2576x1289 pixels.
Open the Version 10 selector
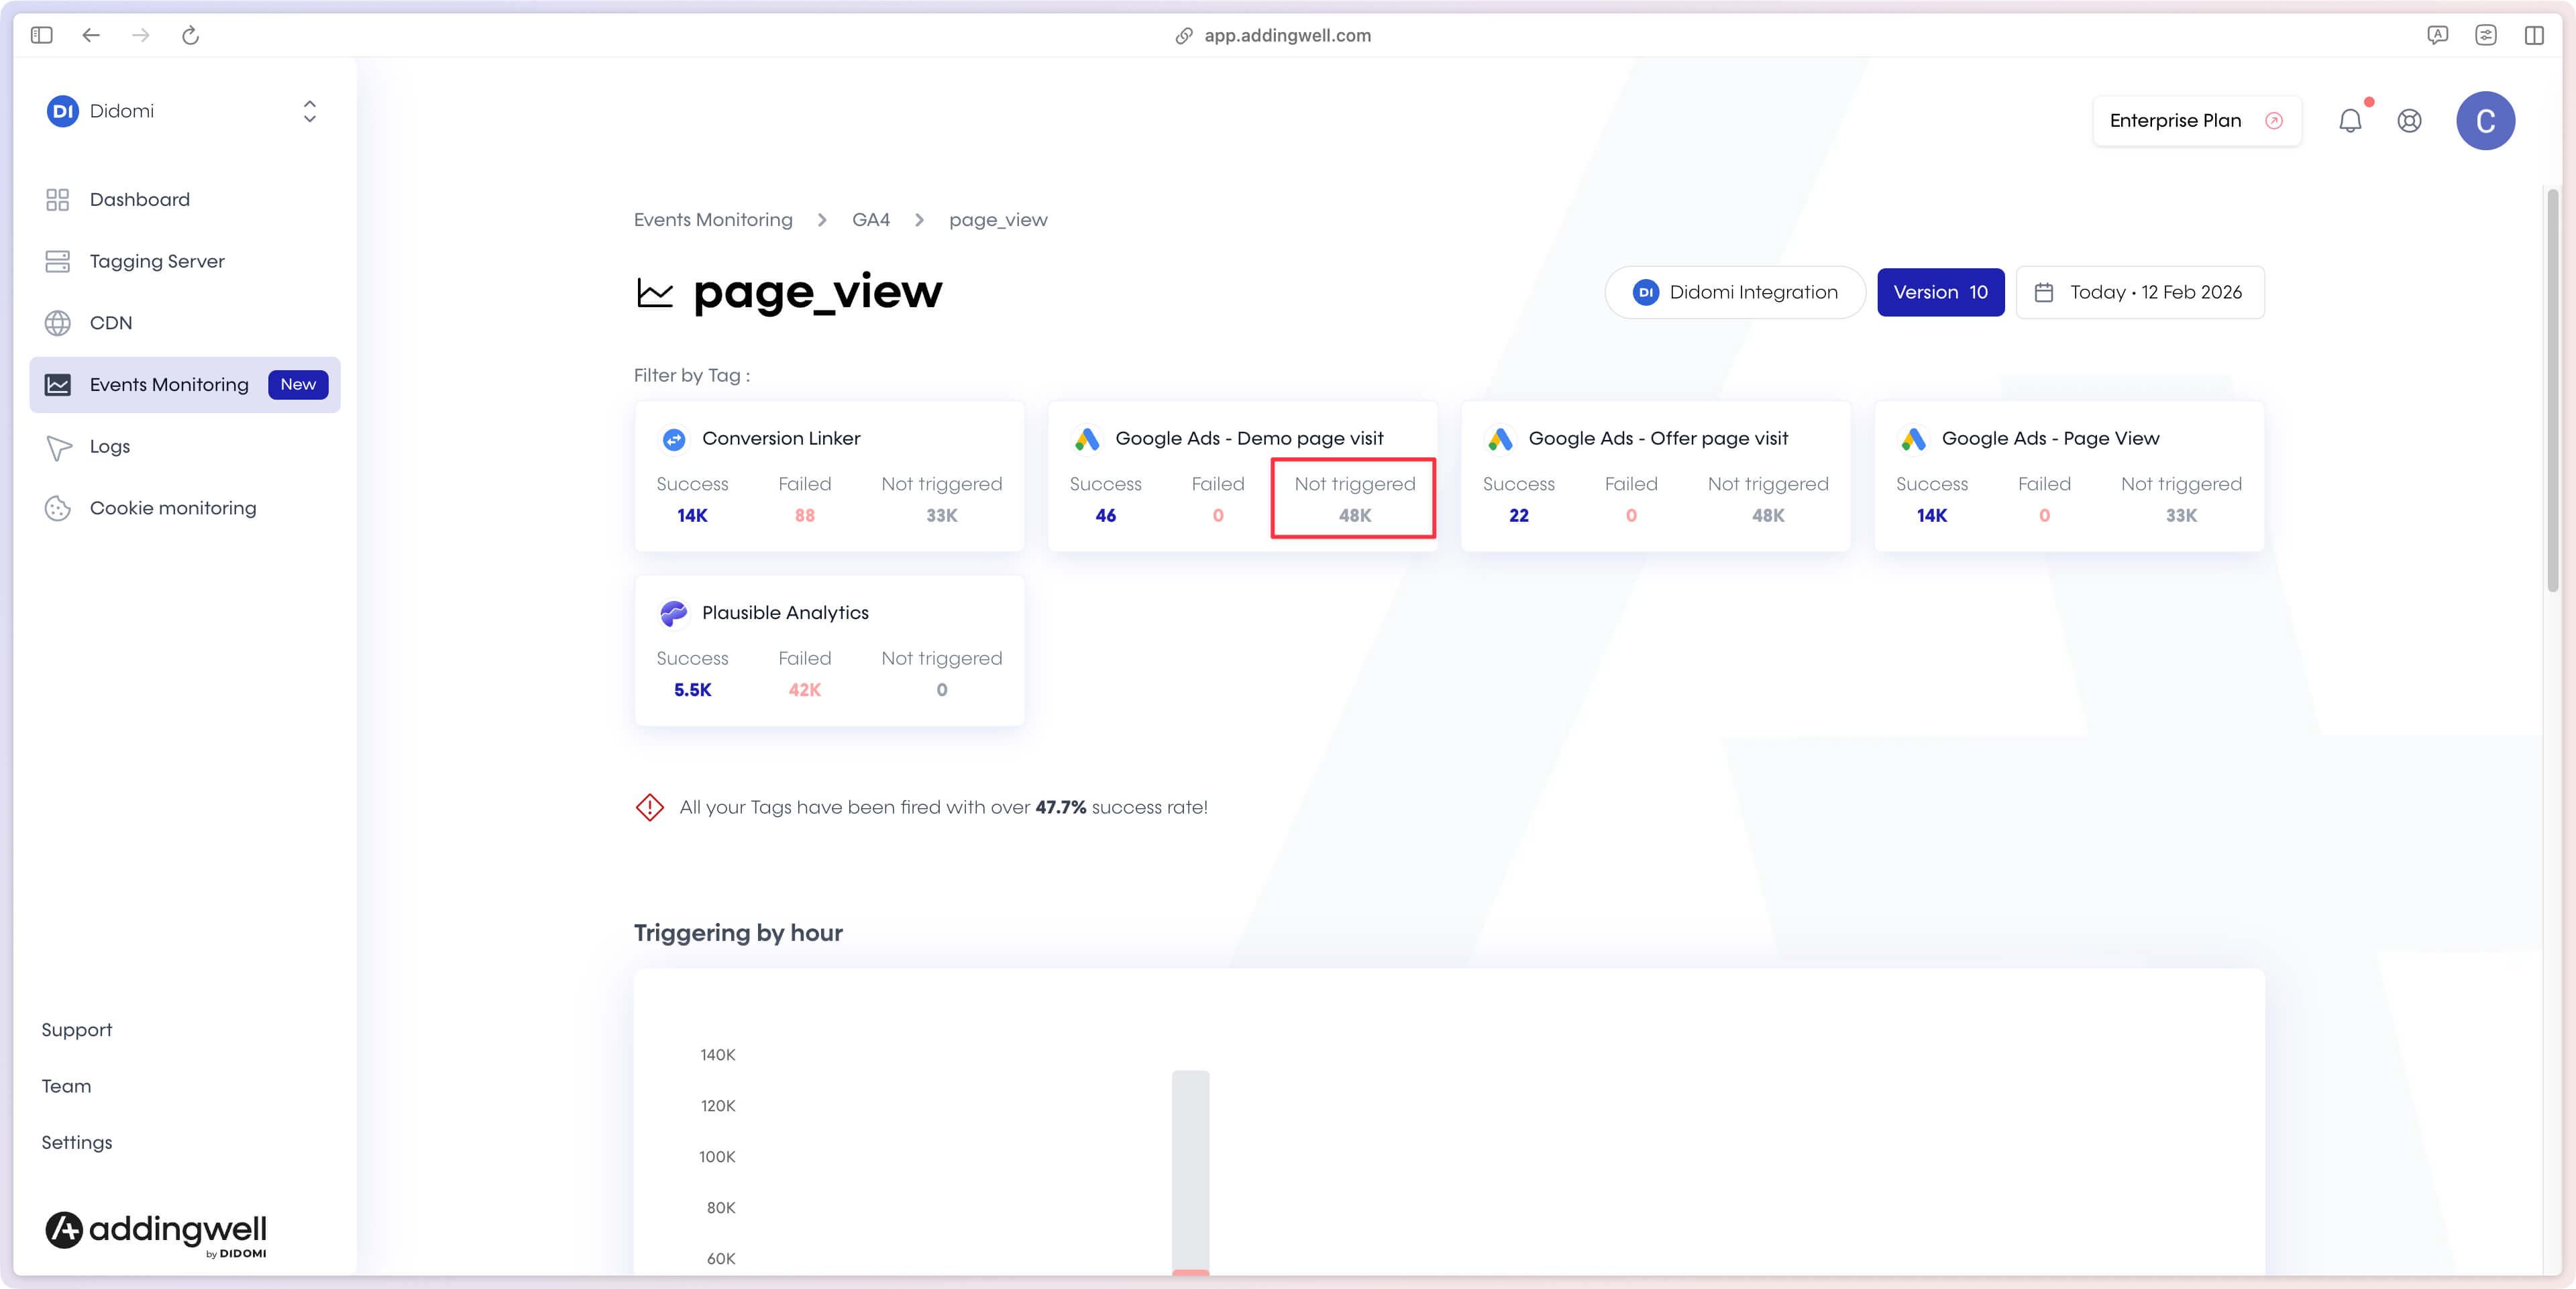1940,292
